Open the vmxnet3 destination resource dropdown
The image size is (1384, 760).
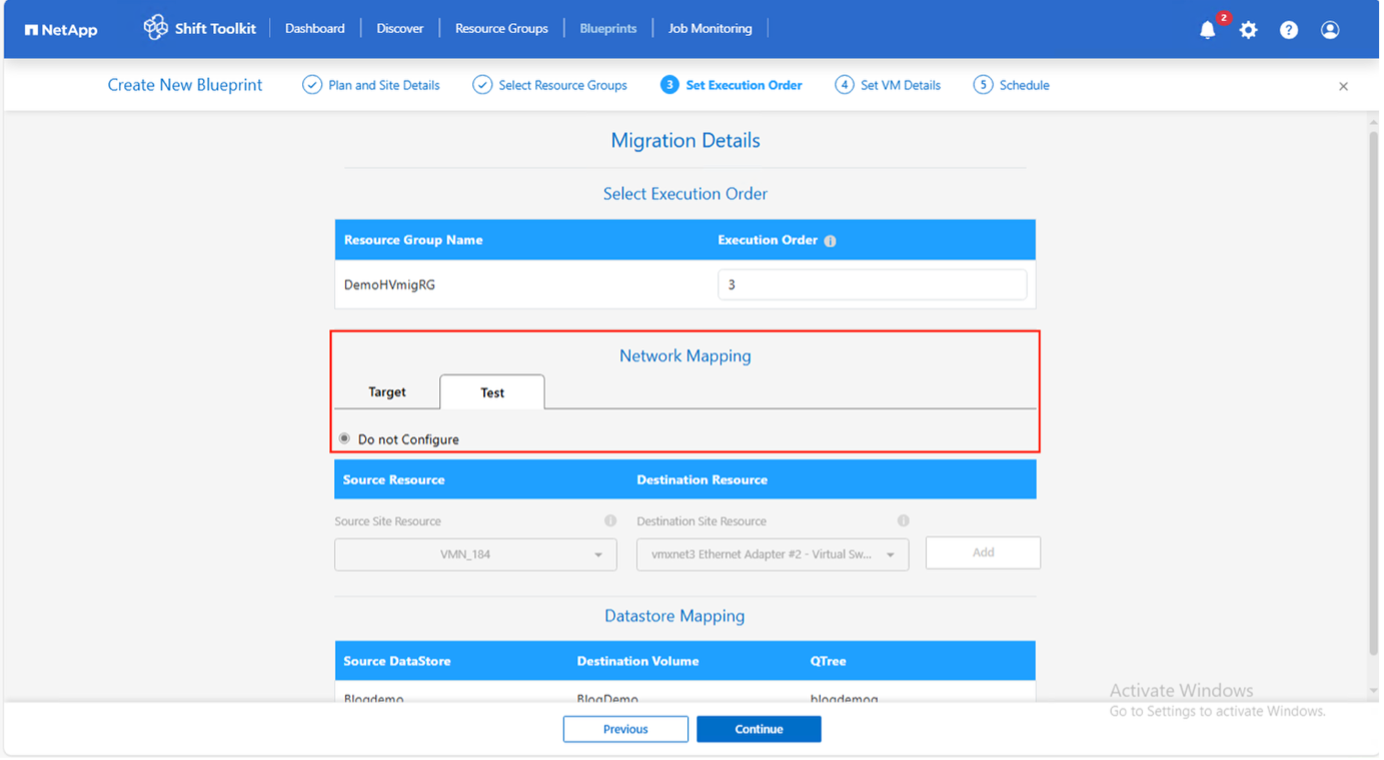click(772, 555)
